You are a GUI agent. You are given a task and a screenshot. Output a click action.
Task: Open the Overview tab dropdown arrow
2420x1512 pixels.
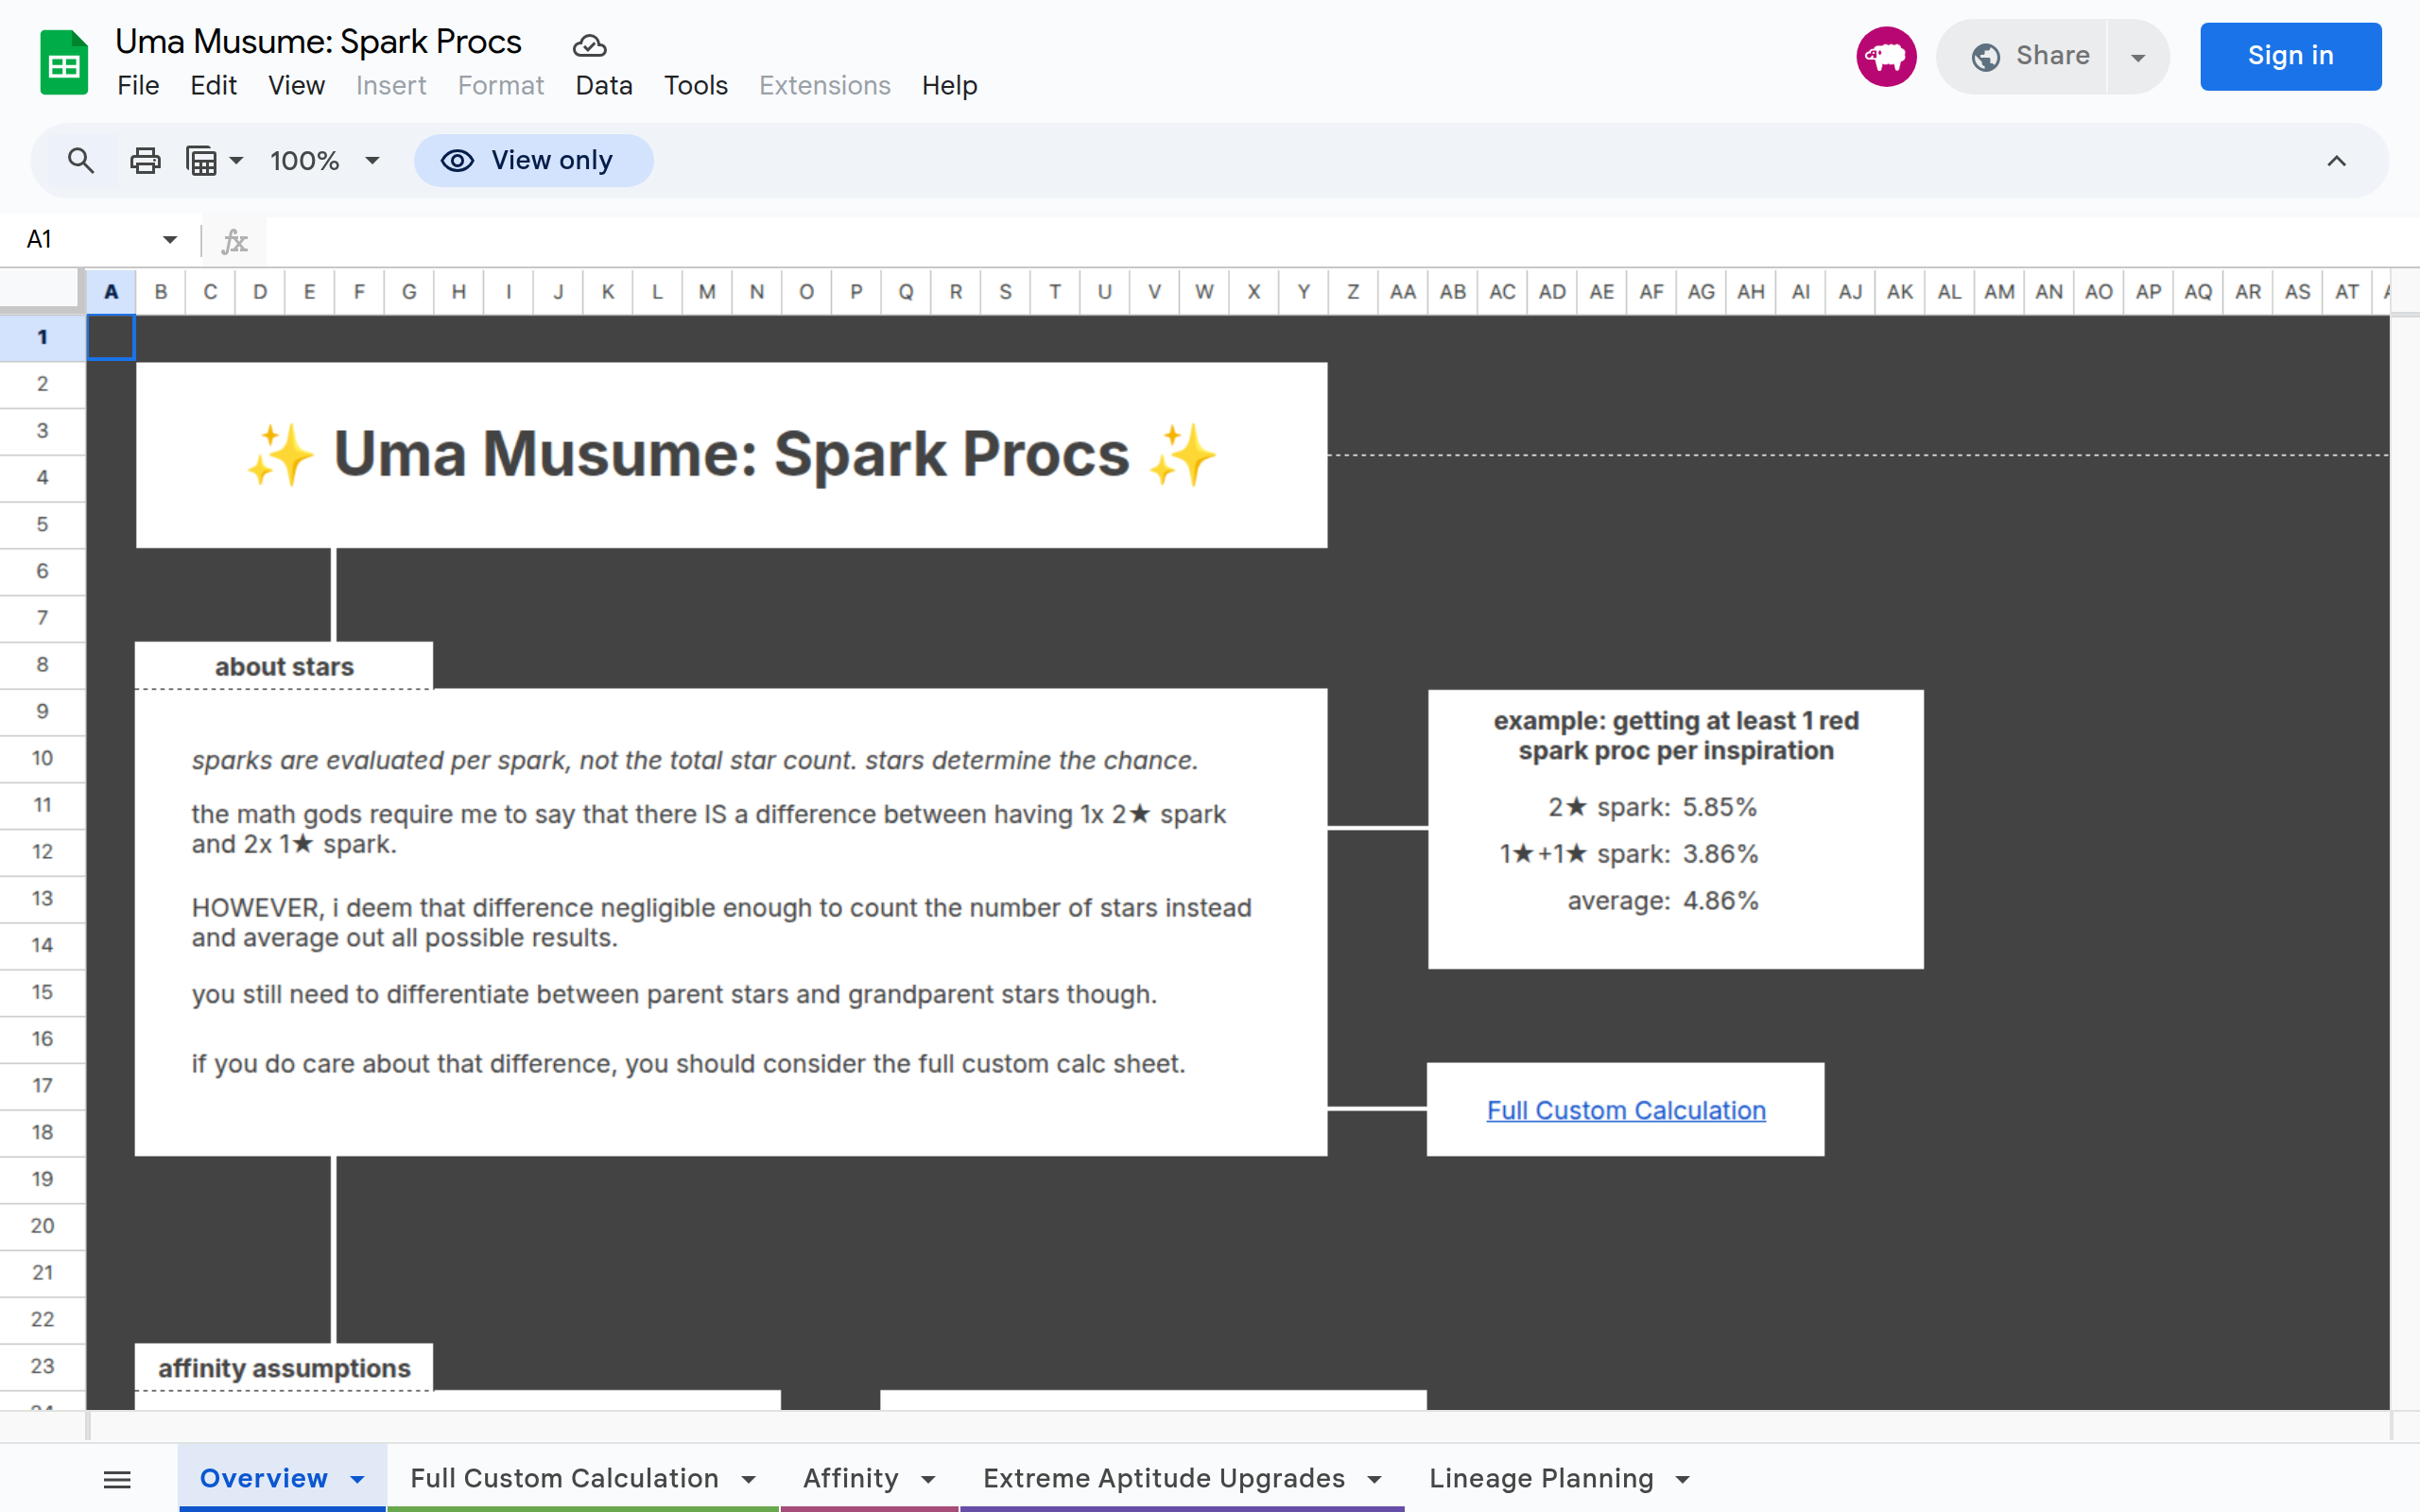tap(357, 1479)
